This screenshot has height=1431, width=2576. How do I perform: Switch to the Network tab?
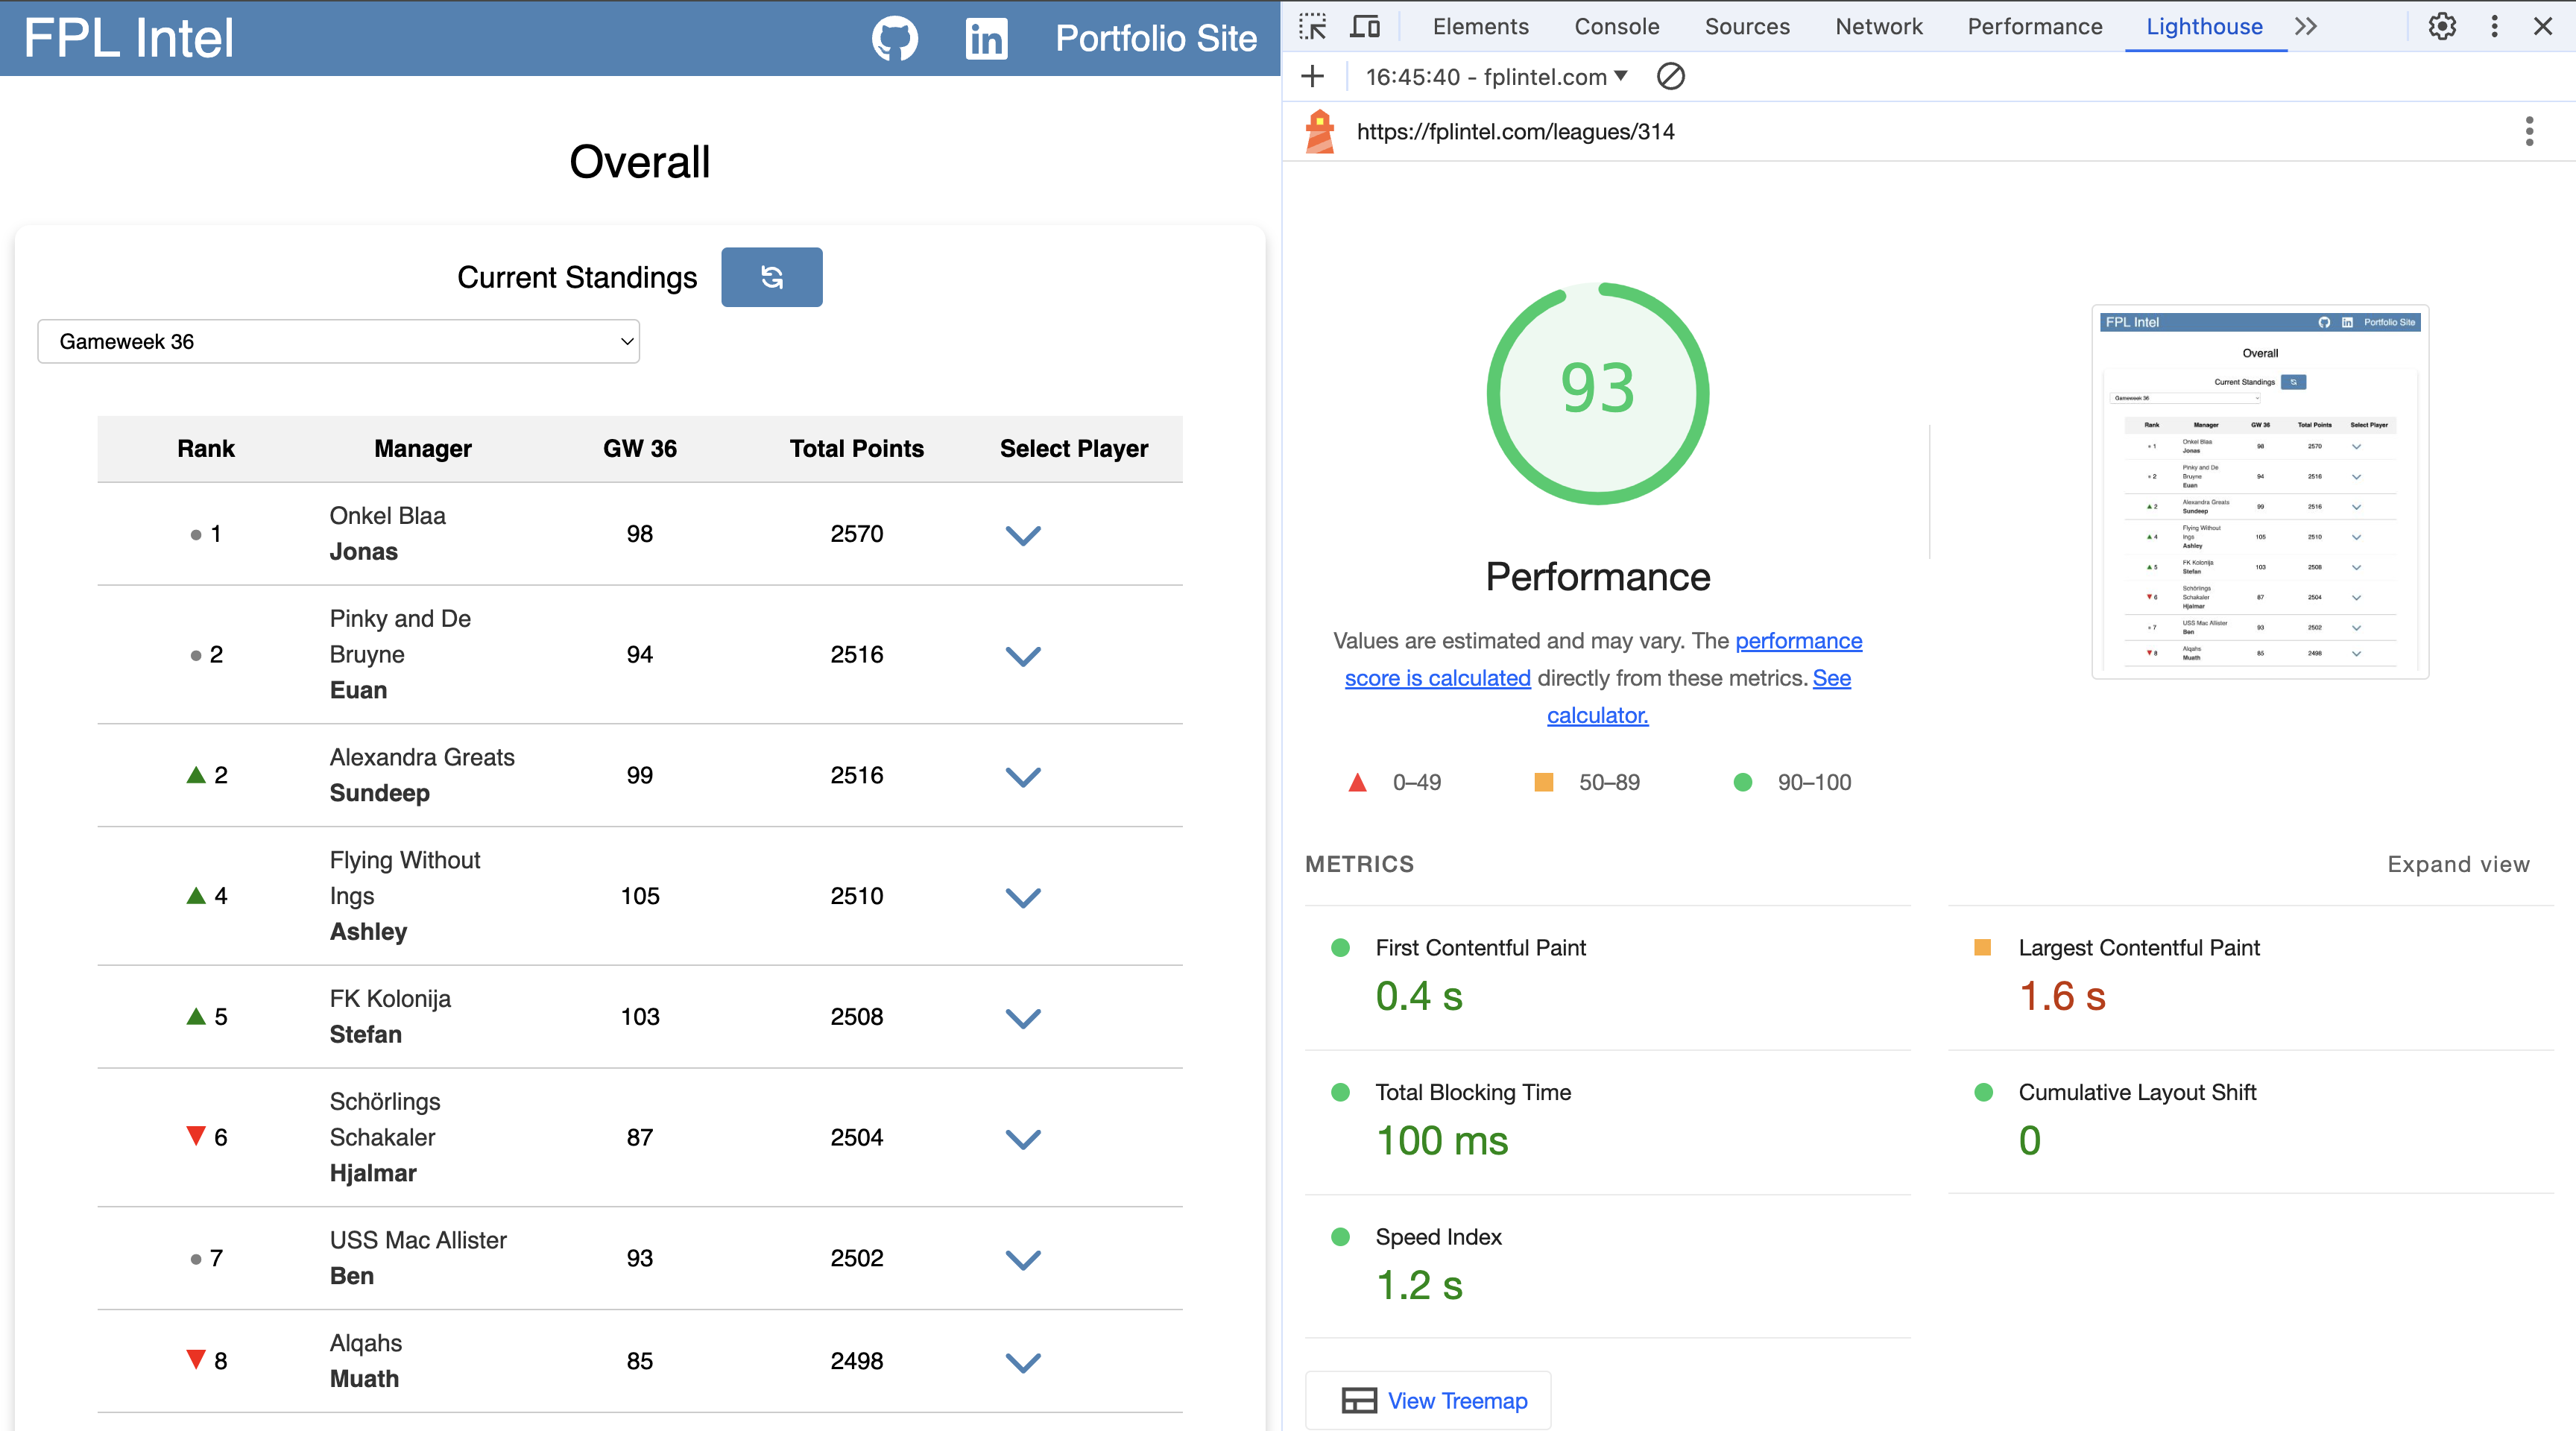click(x=1878, y=26)
